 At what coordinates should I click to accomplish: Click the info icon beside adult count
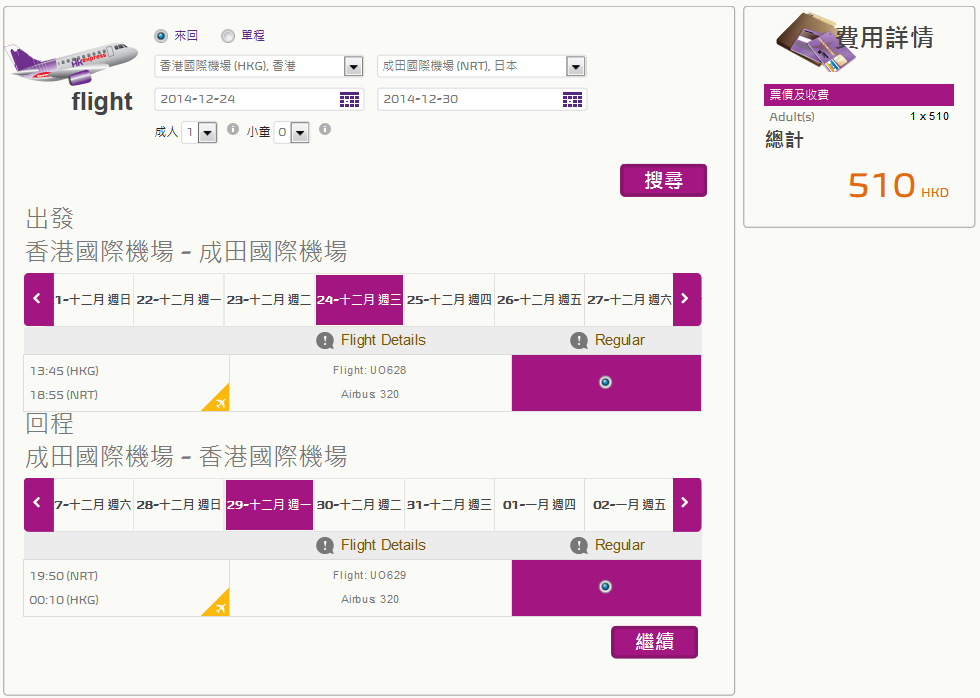click(x=233, y=130)
